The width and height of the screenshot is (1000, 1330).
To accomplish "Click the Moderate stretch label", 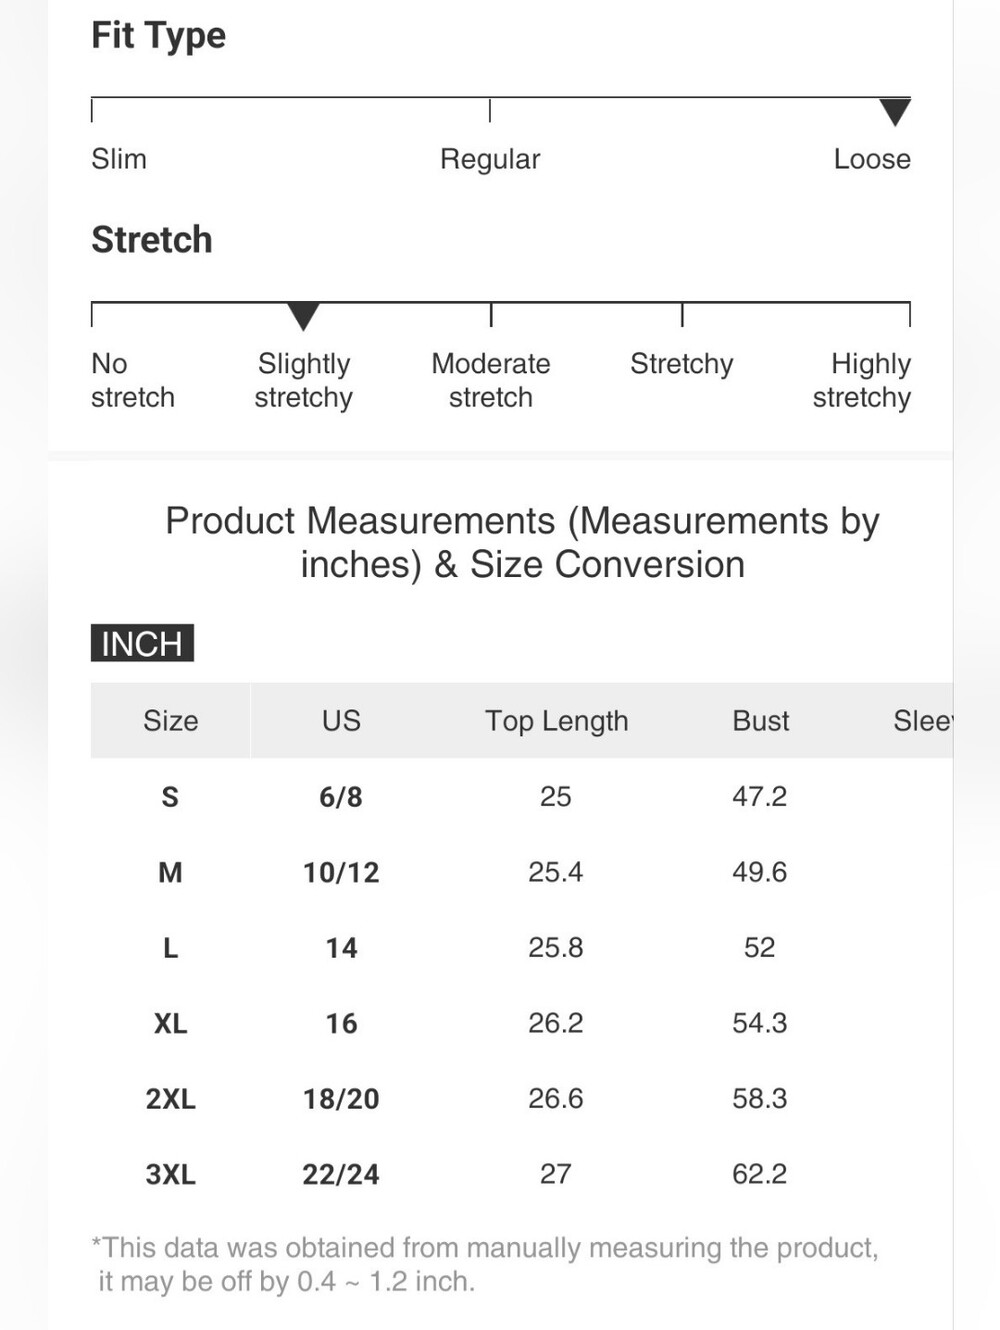I will click(491, 380).
